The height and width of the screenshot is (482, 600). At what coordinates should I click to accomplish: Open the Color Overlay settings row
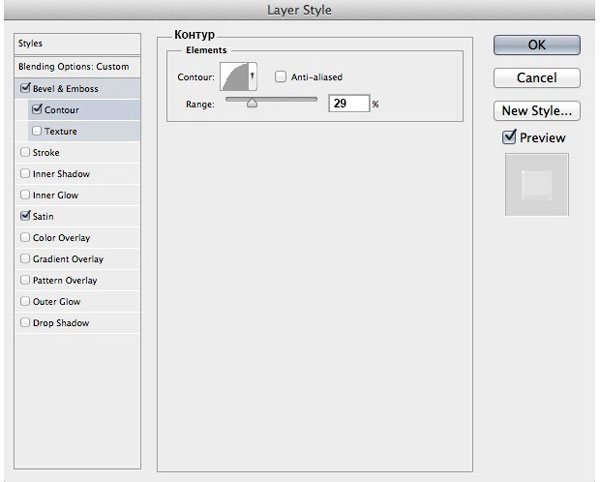click(x=77, y=238)
